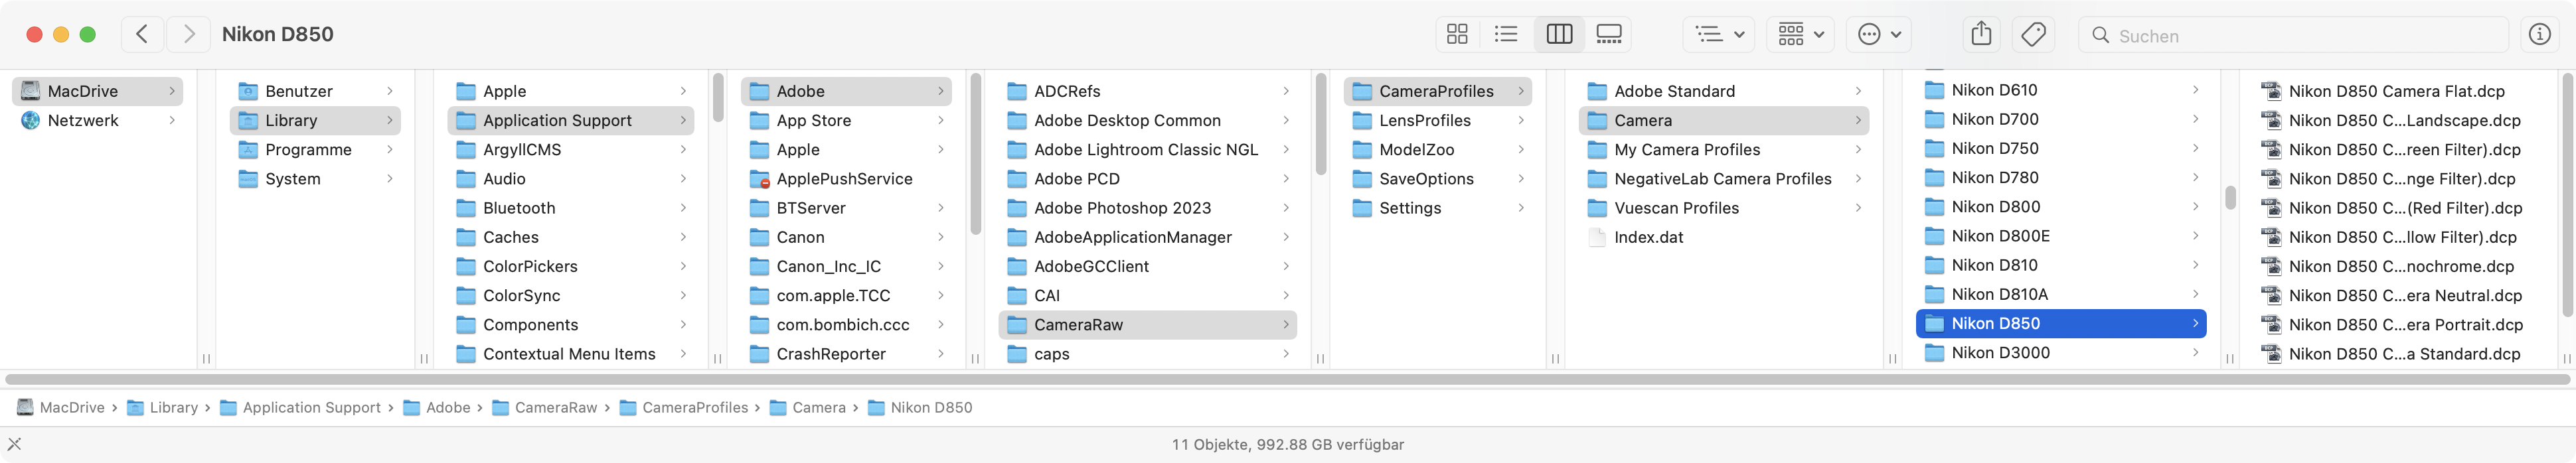
Task: Expand chevron next to Caches
Action: [x=683, y=237]
